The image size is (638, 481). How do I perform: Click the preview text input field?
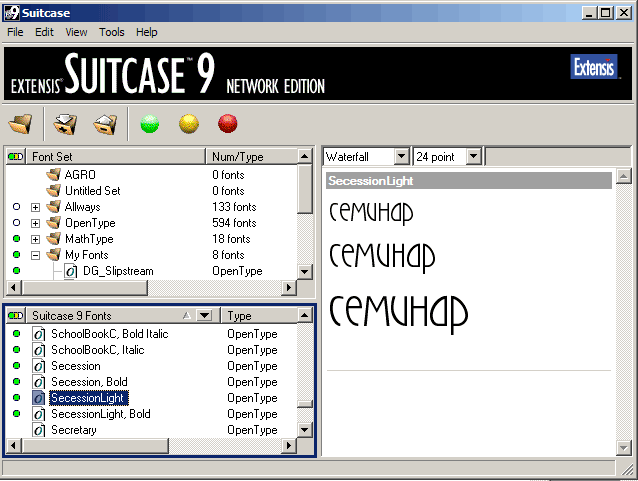pyautogui.click(x=558, y=157)
